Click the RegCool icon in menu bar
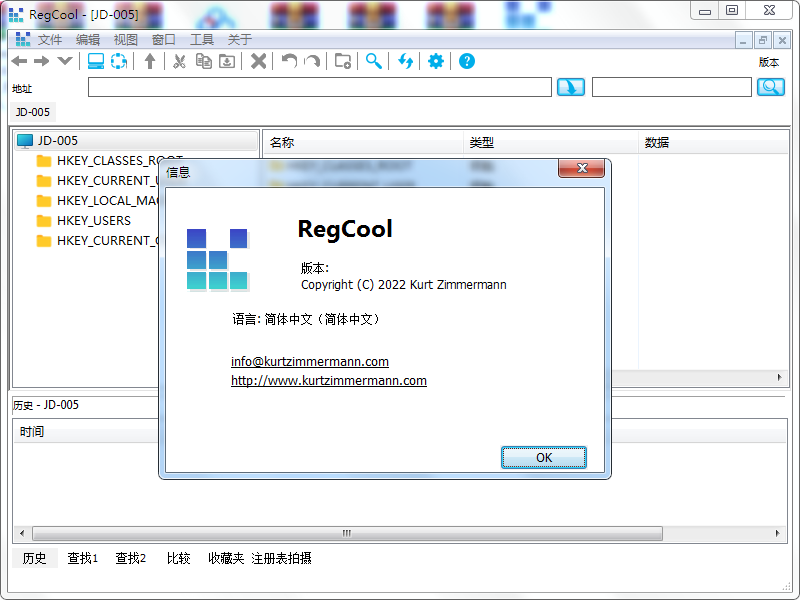The height and width of the screenshot is (600, 800). pos(22,40)
